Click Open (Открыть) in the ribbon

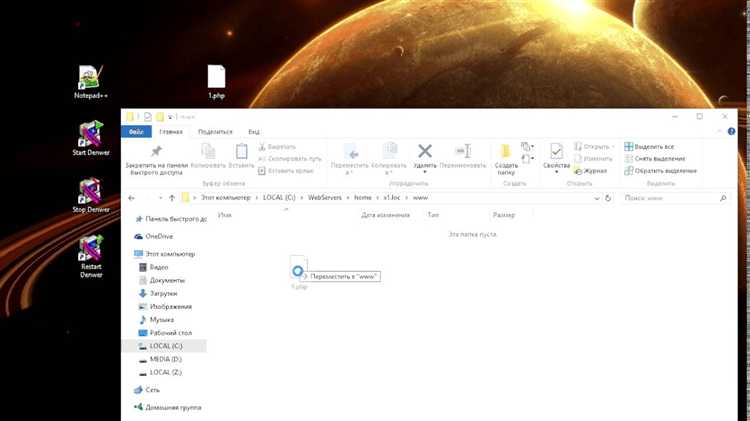coord(592,147)
